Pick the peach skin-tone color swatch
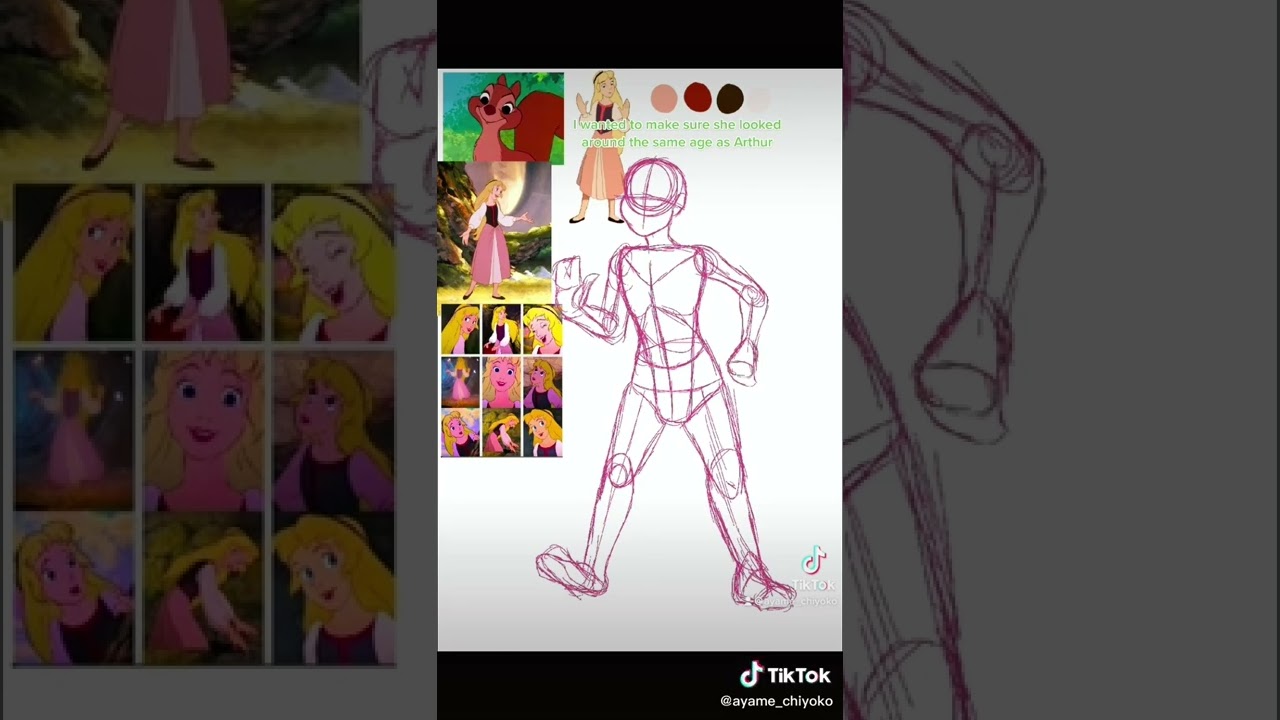The image size is (1280, 720). point(664,98)
